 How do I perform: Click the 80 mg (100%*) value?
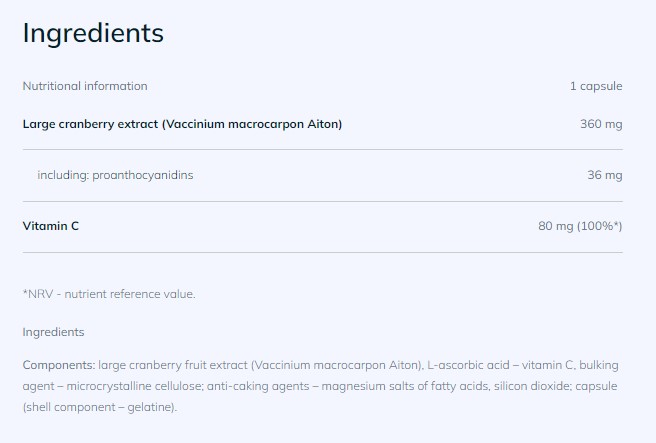click(580, 226)
